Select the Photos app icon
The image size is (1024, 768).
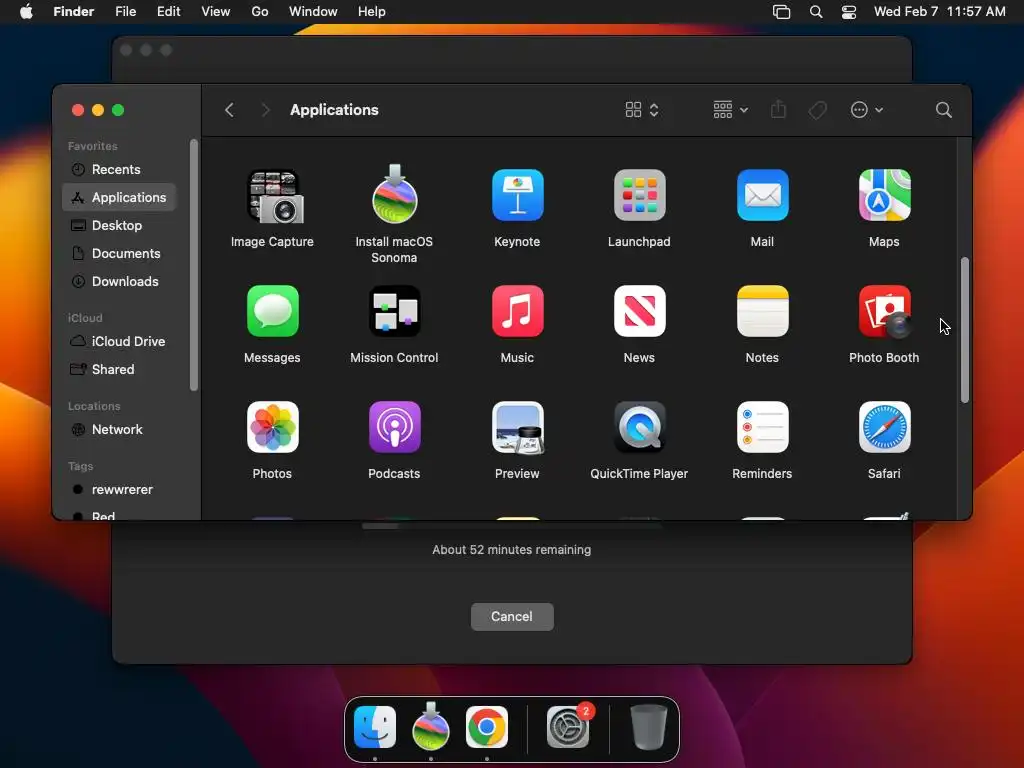click(x=272, y=427)
